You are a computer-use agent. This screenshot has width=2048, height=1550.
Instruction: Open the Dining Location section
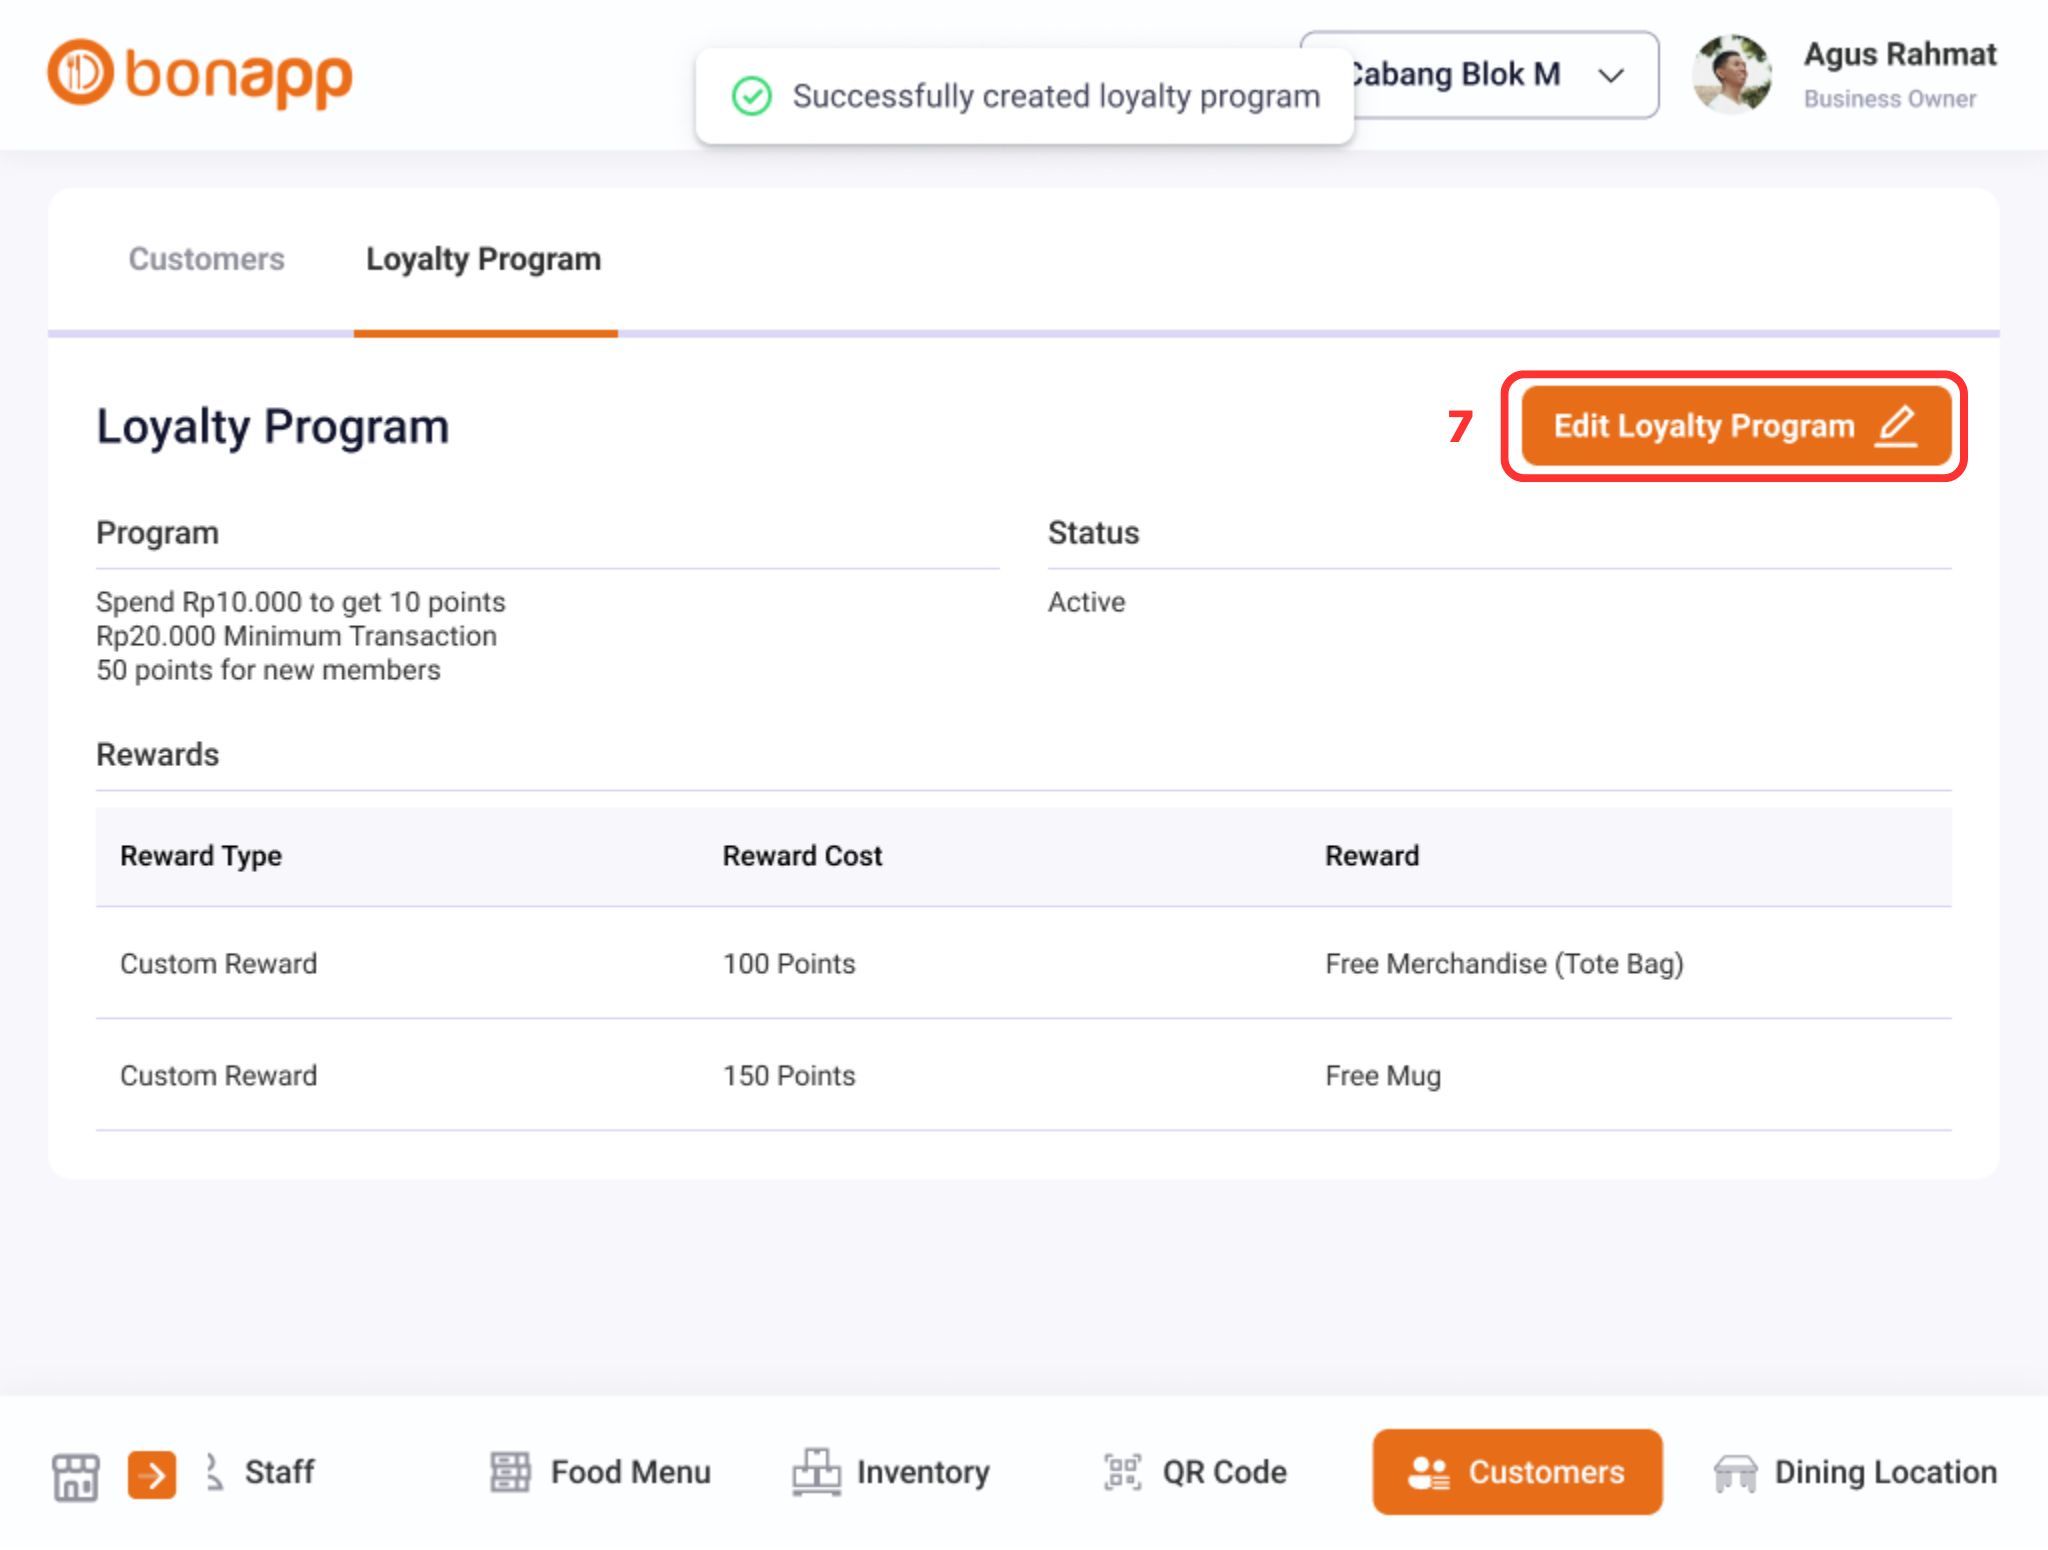1855,1472
